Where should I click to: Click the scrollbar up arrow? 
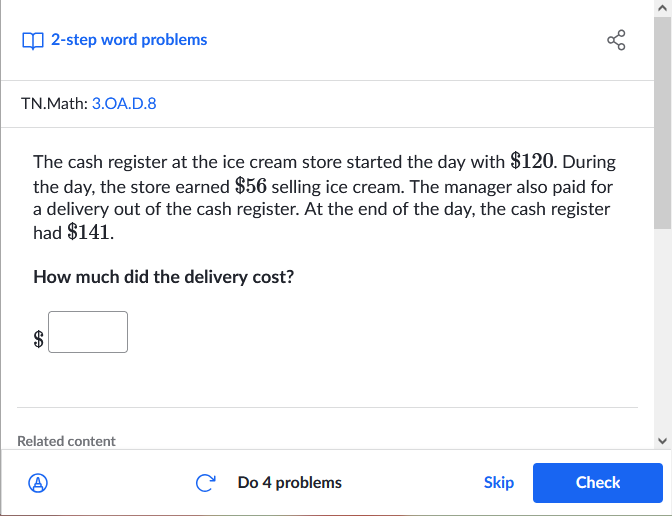point(663,8)
